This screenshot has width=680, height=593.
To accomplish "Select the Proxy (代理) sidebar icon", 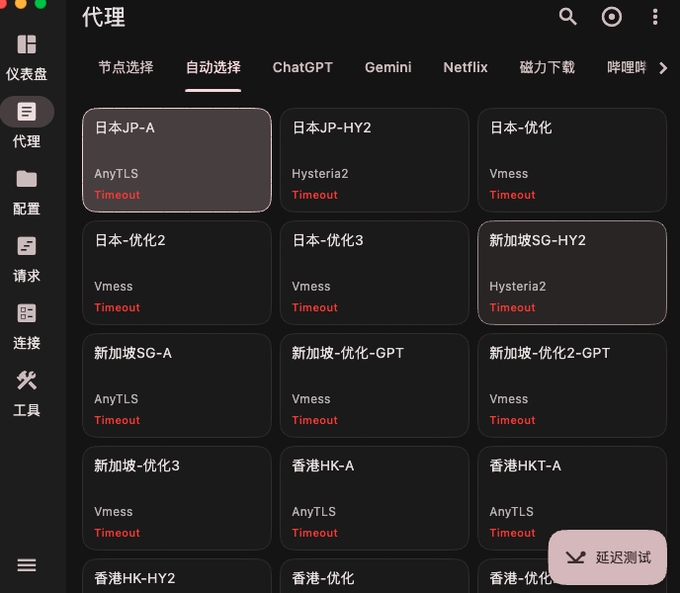I will click(x=26, y=111).
